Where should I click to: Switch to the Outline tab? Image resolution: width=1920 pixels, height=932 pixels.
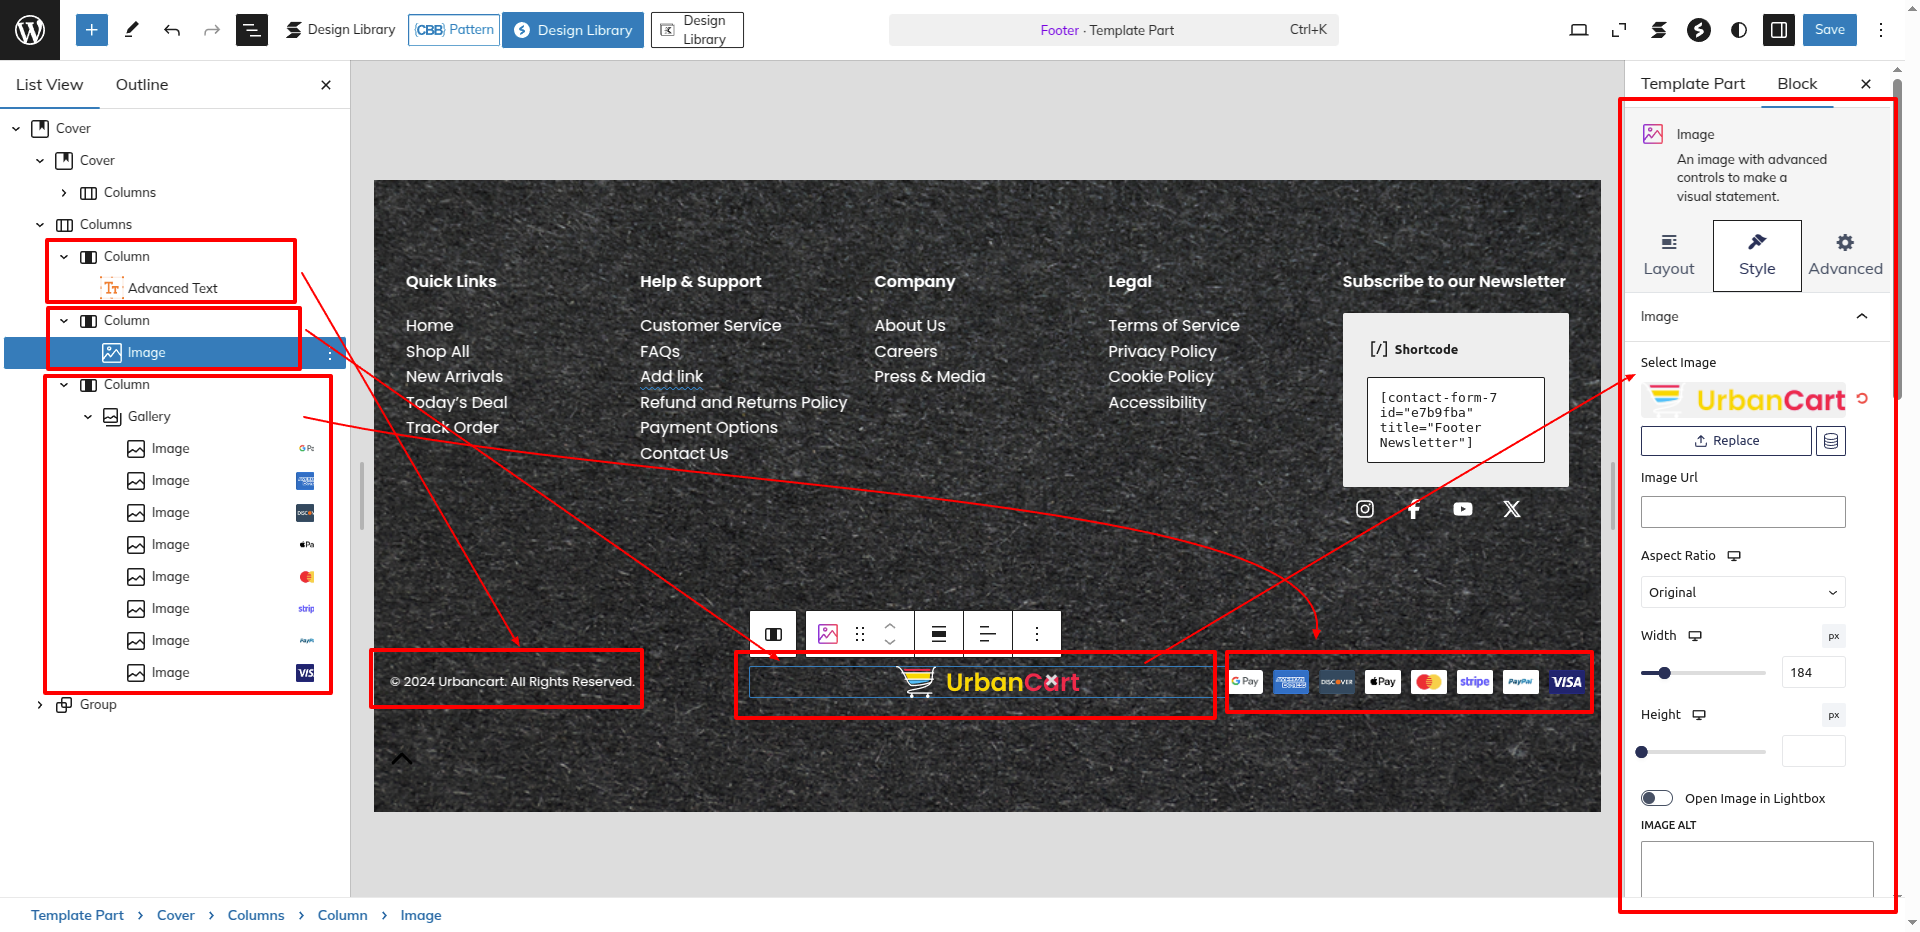tap(142, 85)
